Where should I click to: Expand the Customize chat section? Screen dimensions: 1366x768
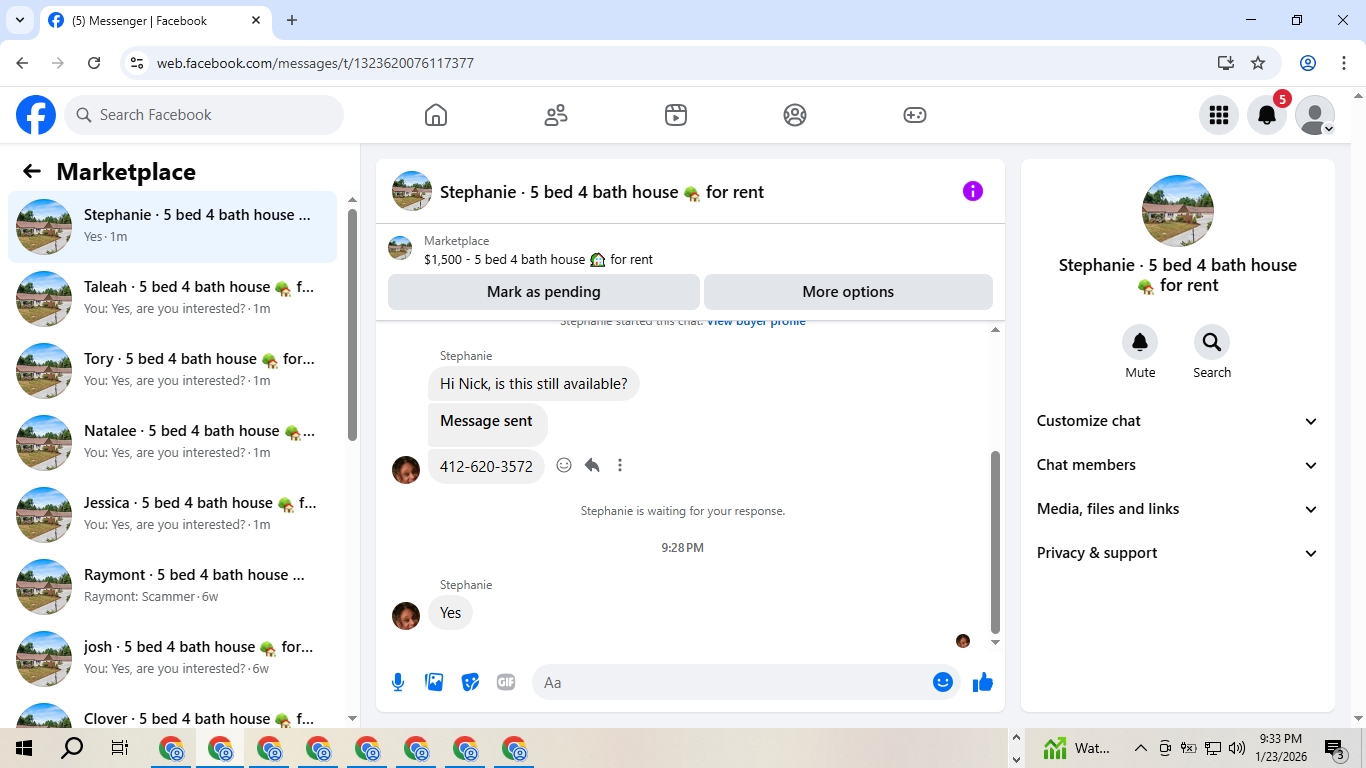[x=1177, y=421]
